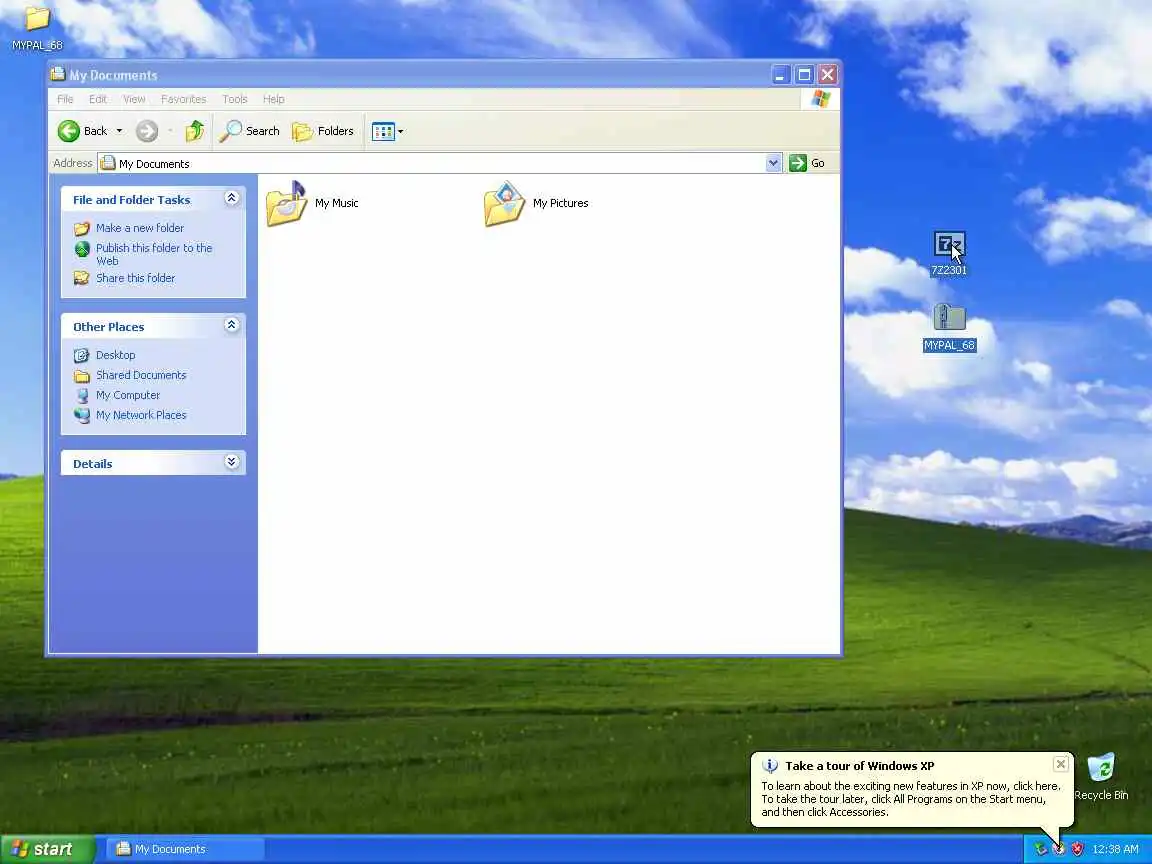Open the Help menu
The image size is (1152, 864).
tap(273, 99)
